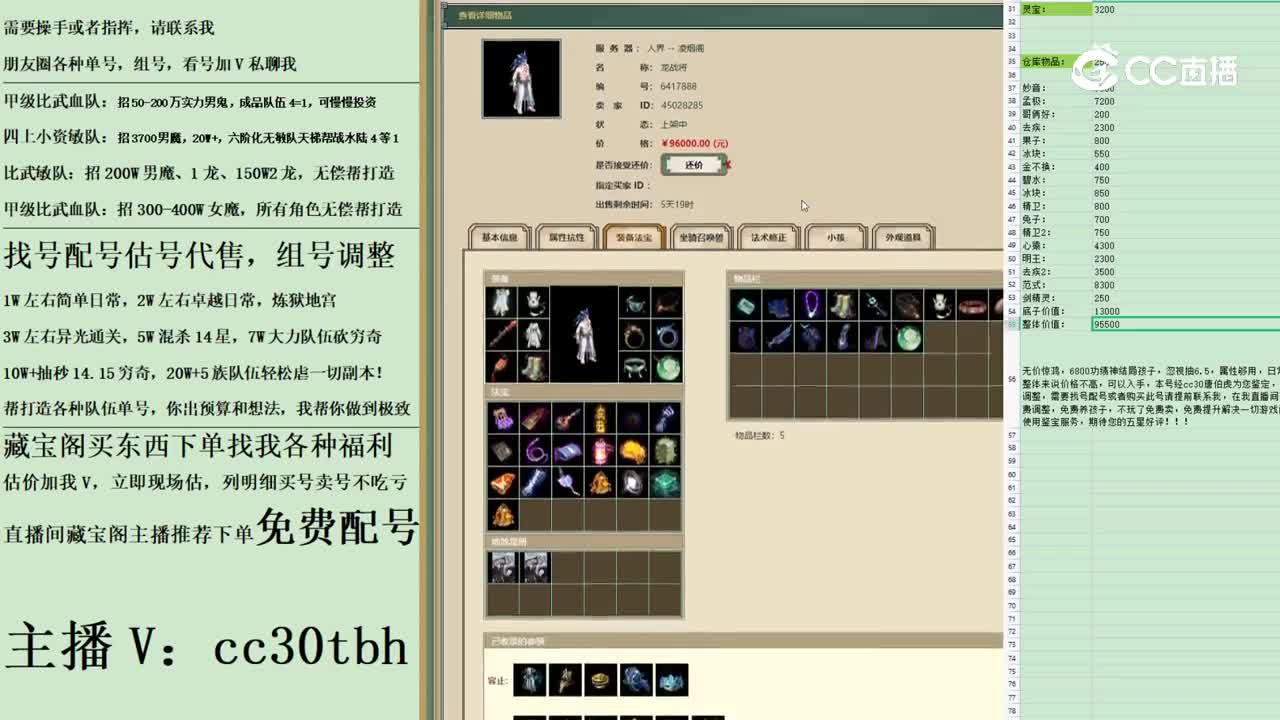Open the 基本信息 tab

click(x=500, y=237)
